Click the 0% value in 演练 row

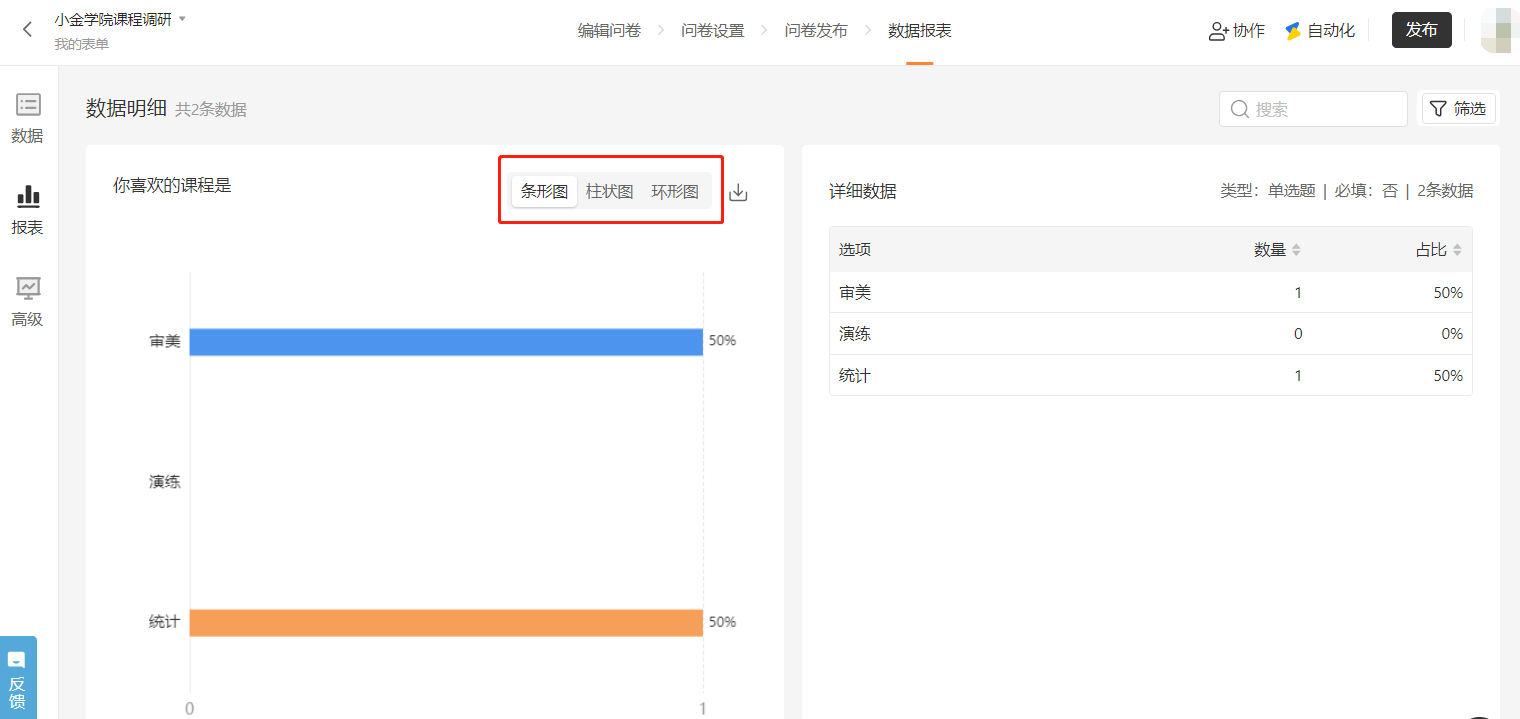(x=1452, y=334)
